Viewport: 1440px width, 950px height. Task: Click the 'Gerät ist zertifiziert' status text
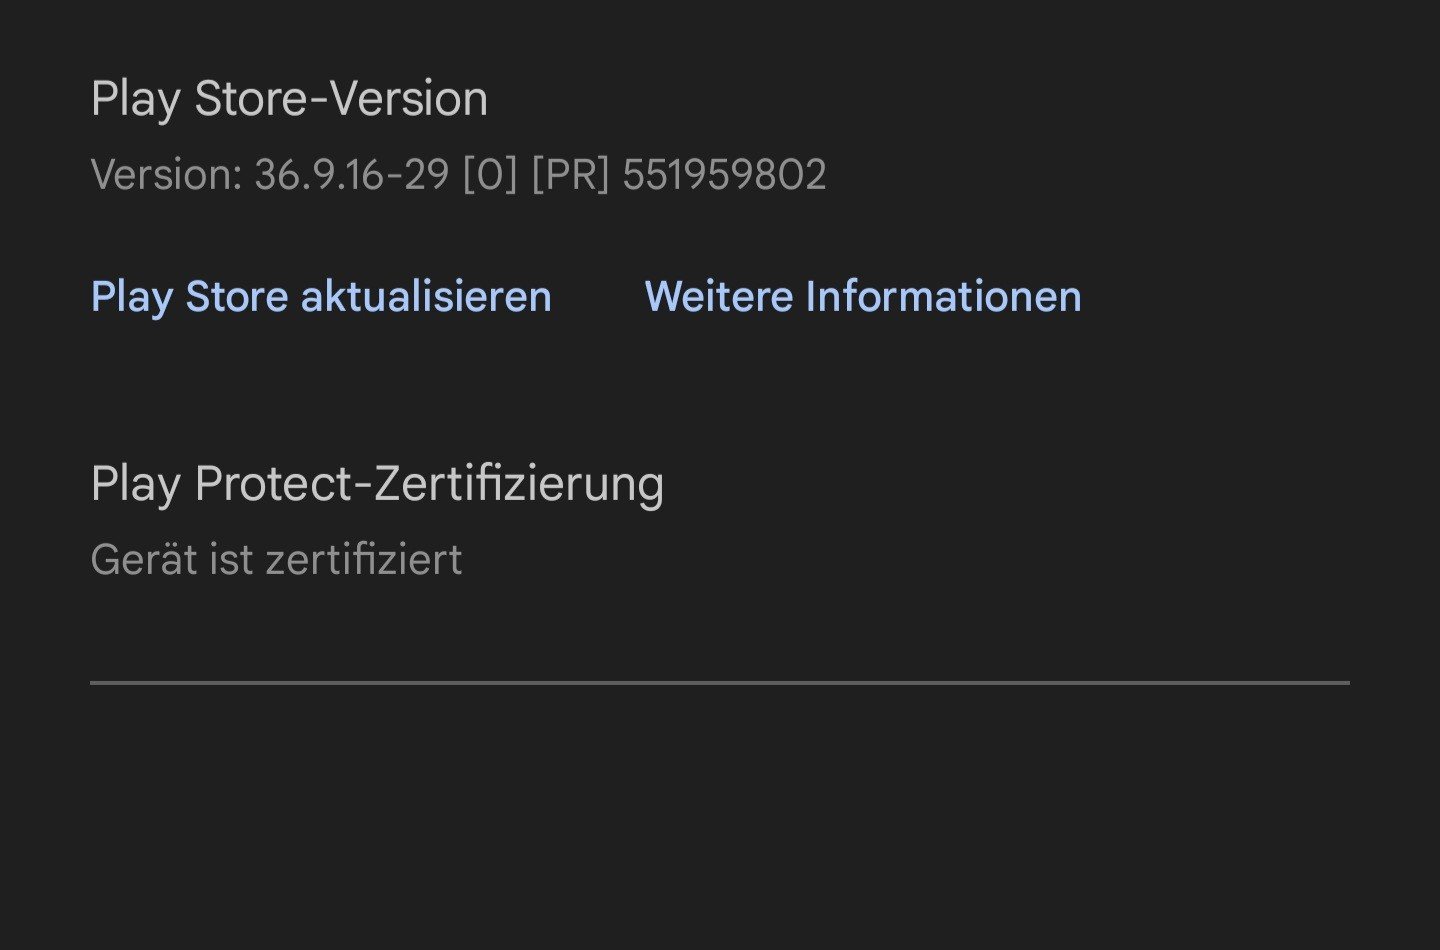(276, 560)
